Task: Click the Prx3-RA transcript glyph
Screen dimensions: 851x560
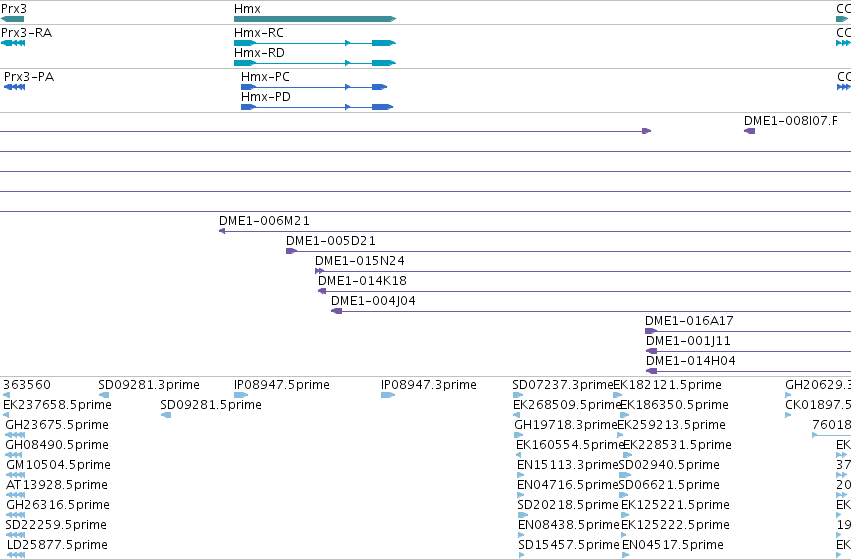Action: click(13, 43)
